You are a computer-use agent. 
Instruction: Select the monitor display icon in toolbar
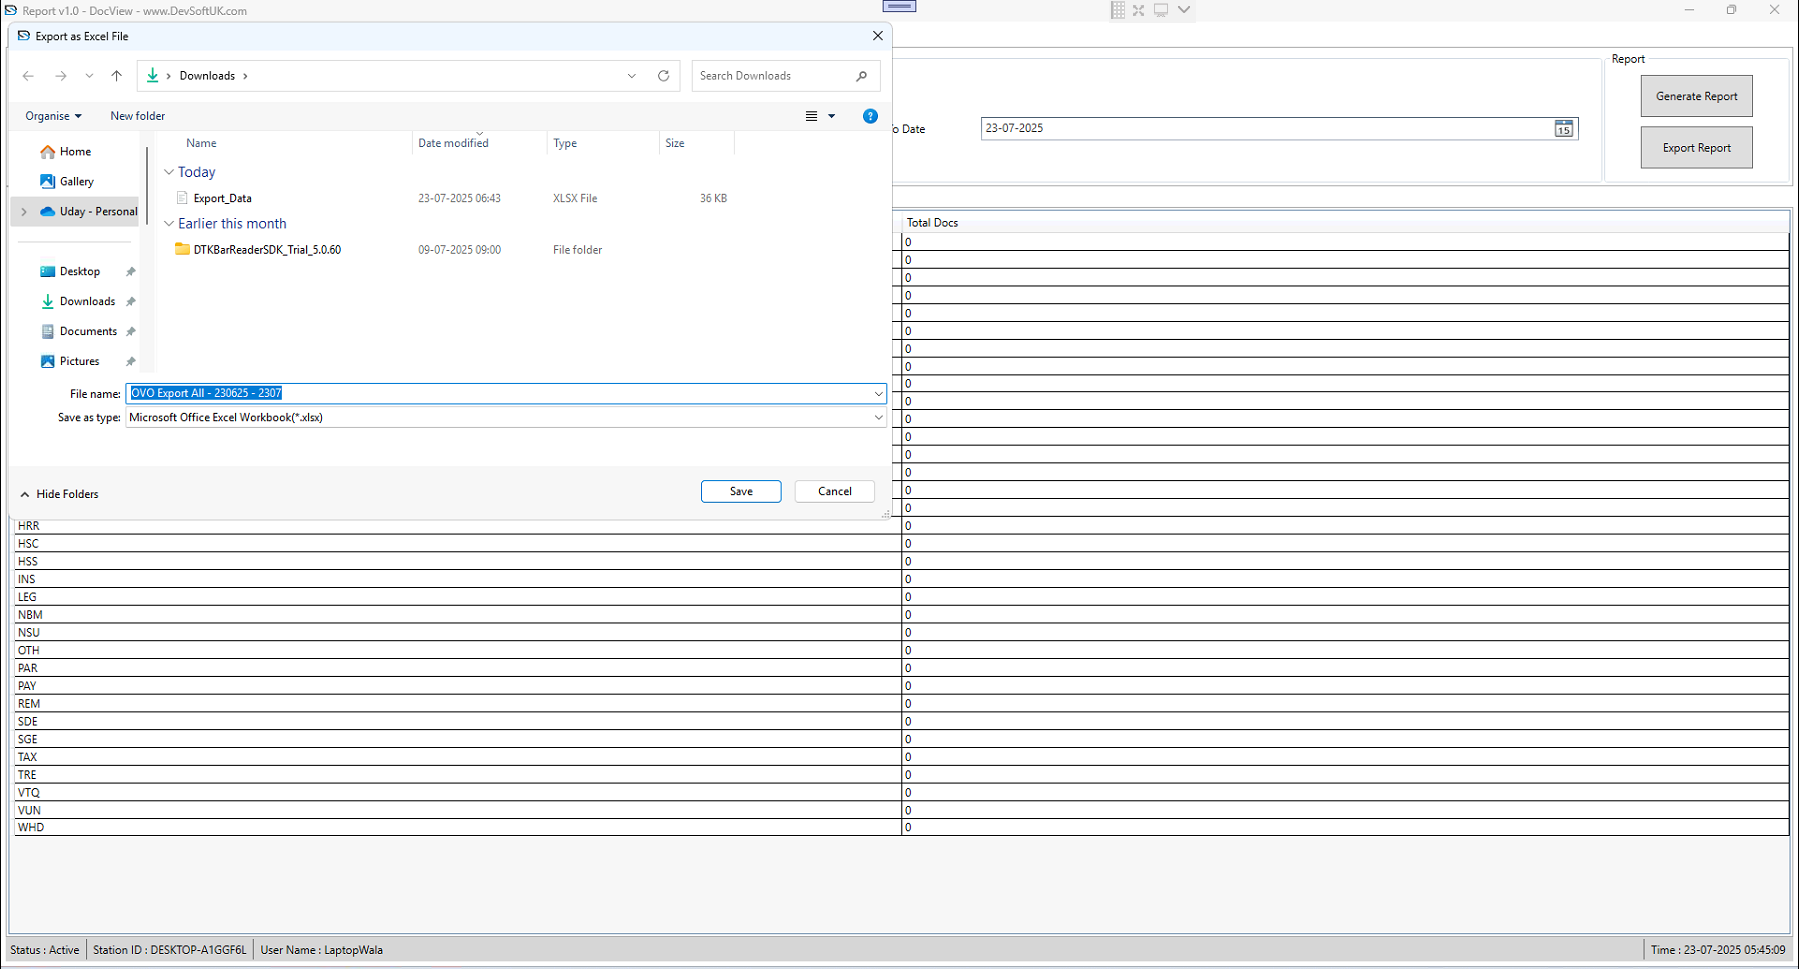[x=1160, y=10]
